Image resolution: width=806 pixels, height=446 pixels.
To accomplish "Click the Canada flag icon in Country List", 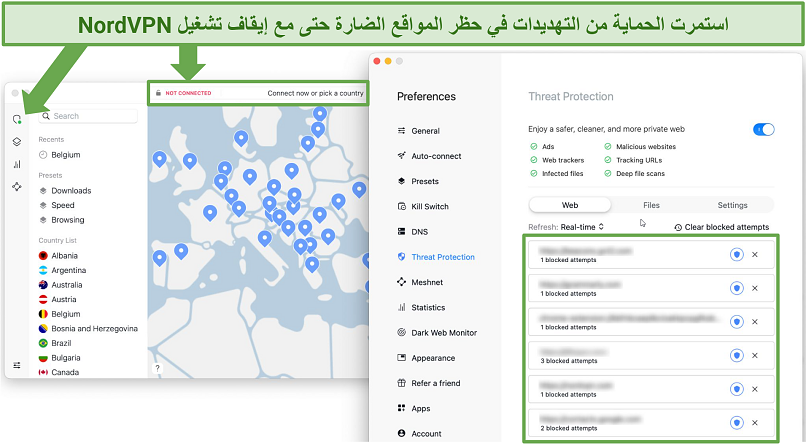I will 43,372.
